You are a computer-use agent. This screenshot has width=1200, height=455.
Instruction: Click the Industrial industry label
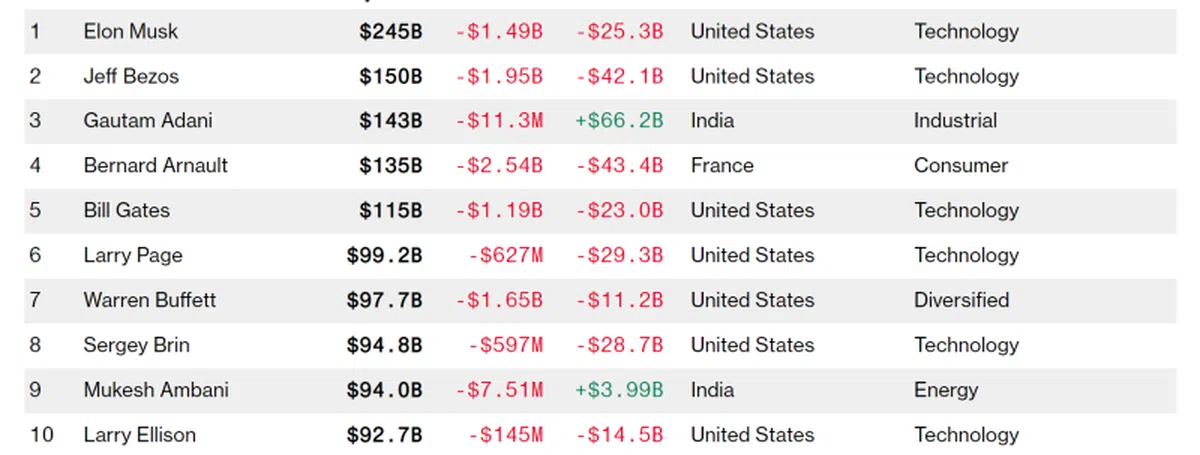click(x=955, y=121)
